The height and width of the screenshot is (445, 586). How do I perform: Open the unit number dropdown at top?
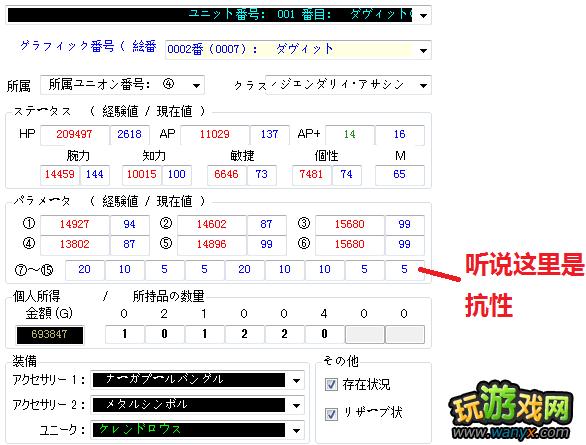click(423, 15)
